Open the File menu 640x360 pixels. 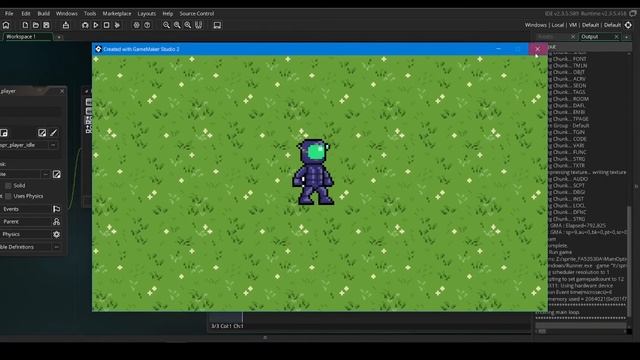[9, 13]
